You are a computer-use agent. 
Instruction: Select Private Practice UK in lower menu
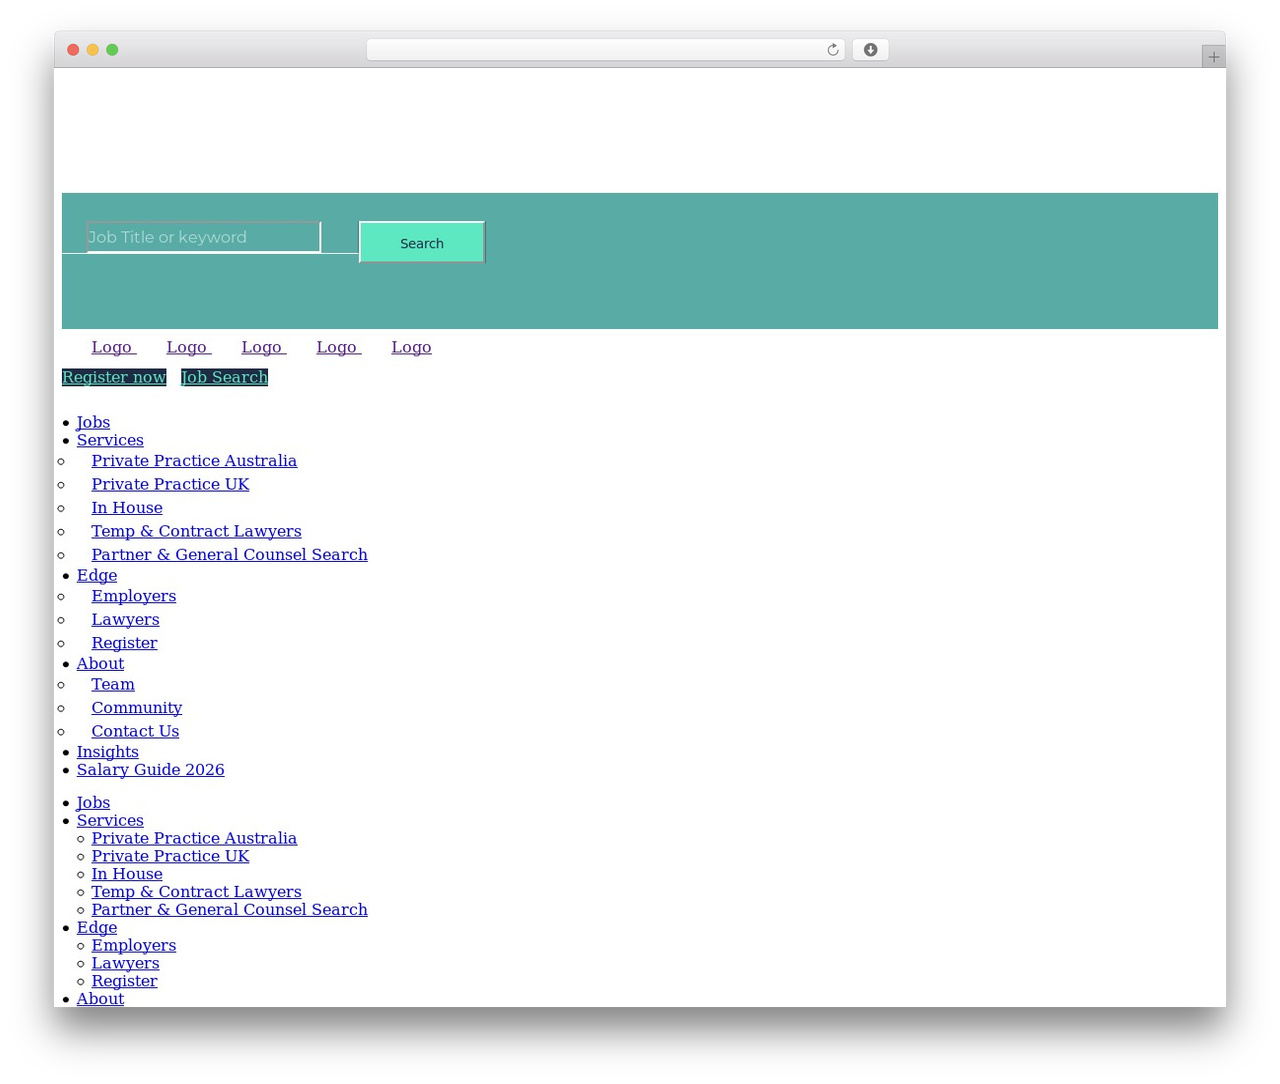click(x=170, y=856)
